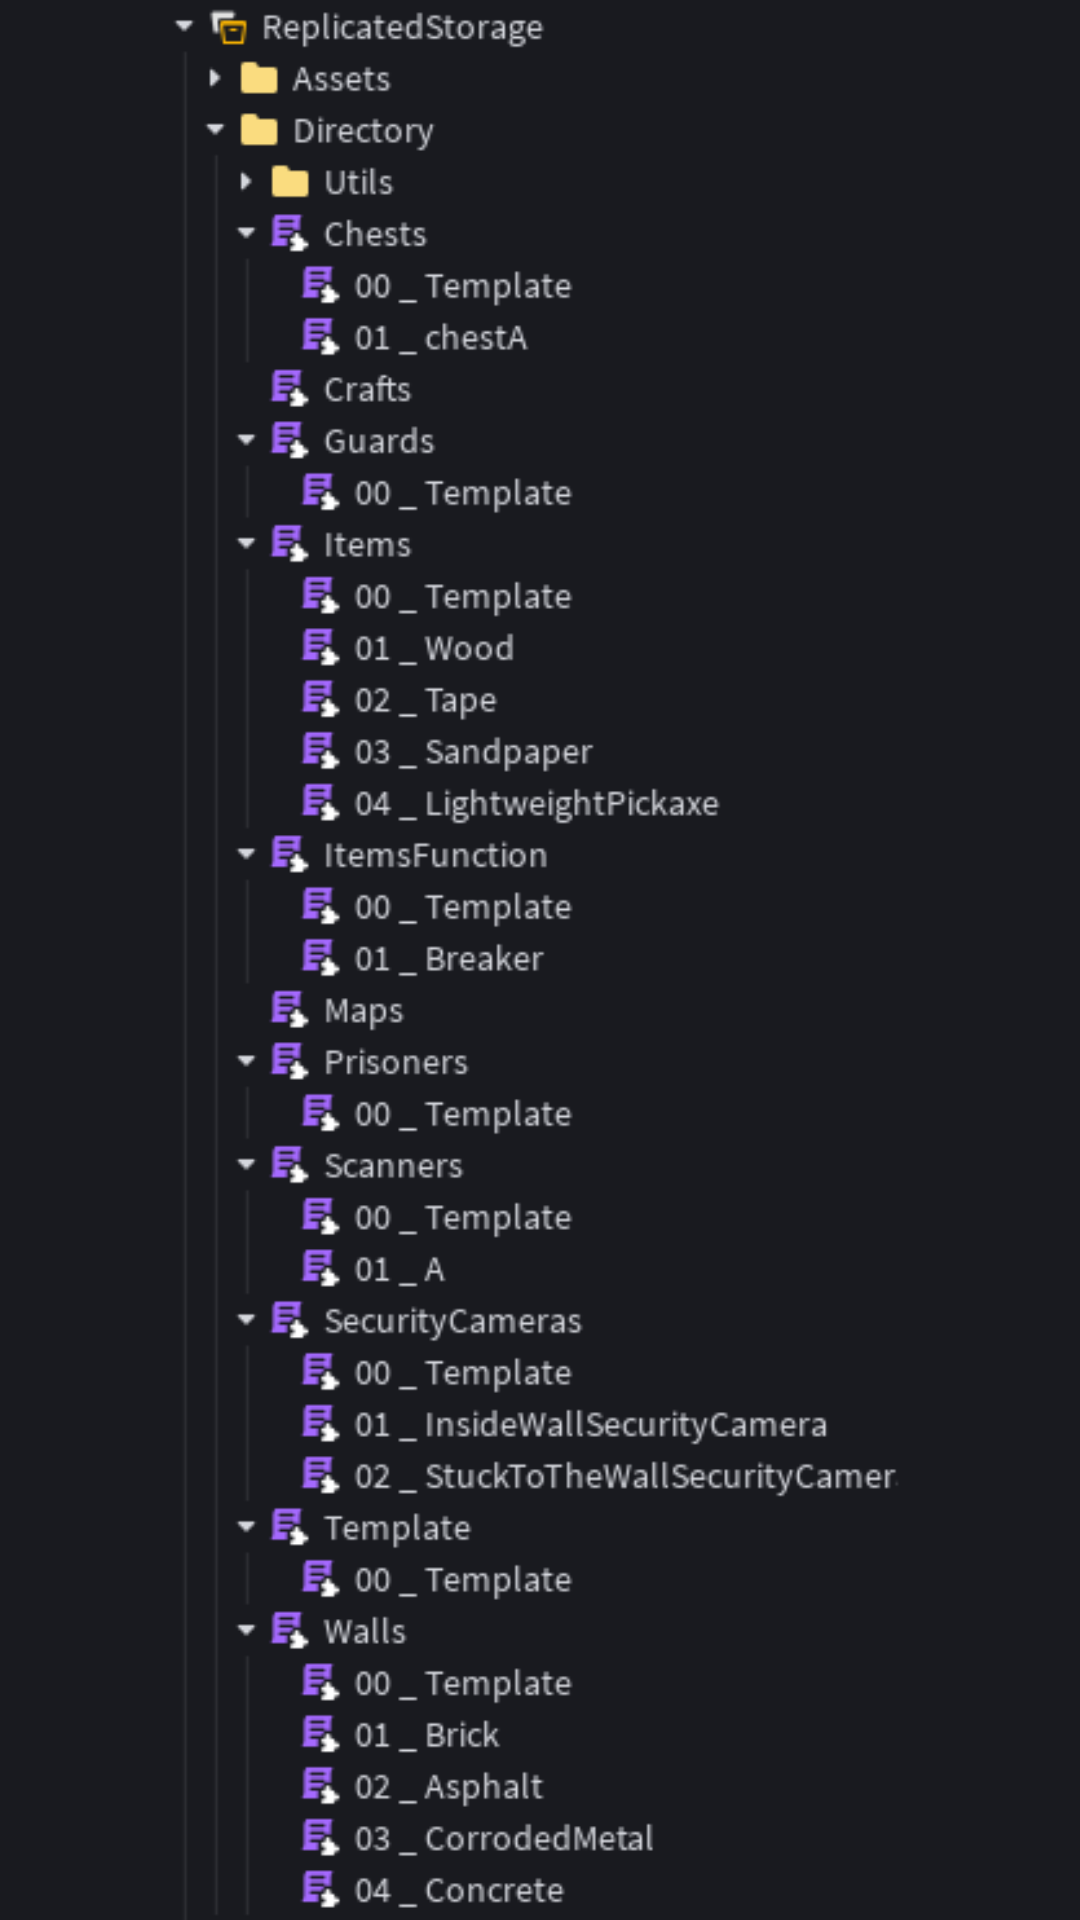
Task: Click the 01_Breaker module icon
Action: 320,958
